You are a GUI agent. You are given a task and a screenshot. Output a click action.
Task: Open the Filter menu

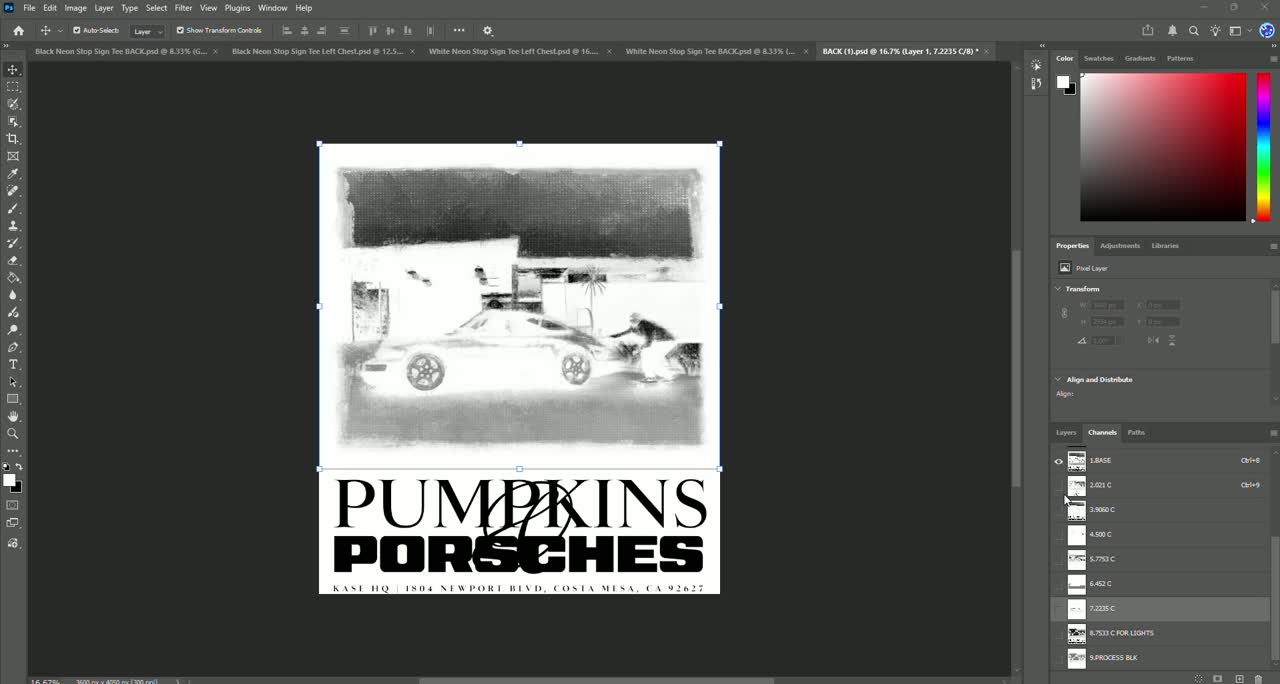coord(183,8)
